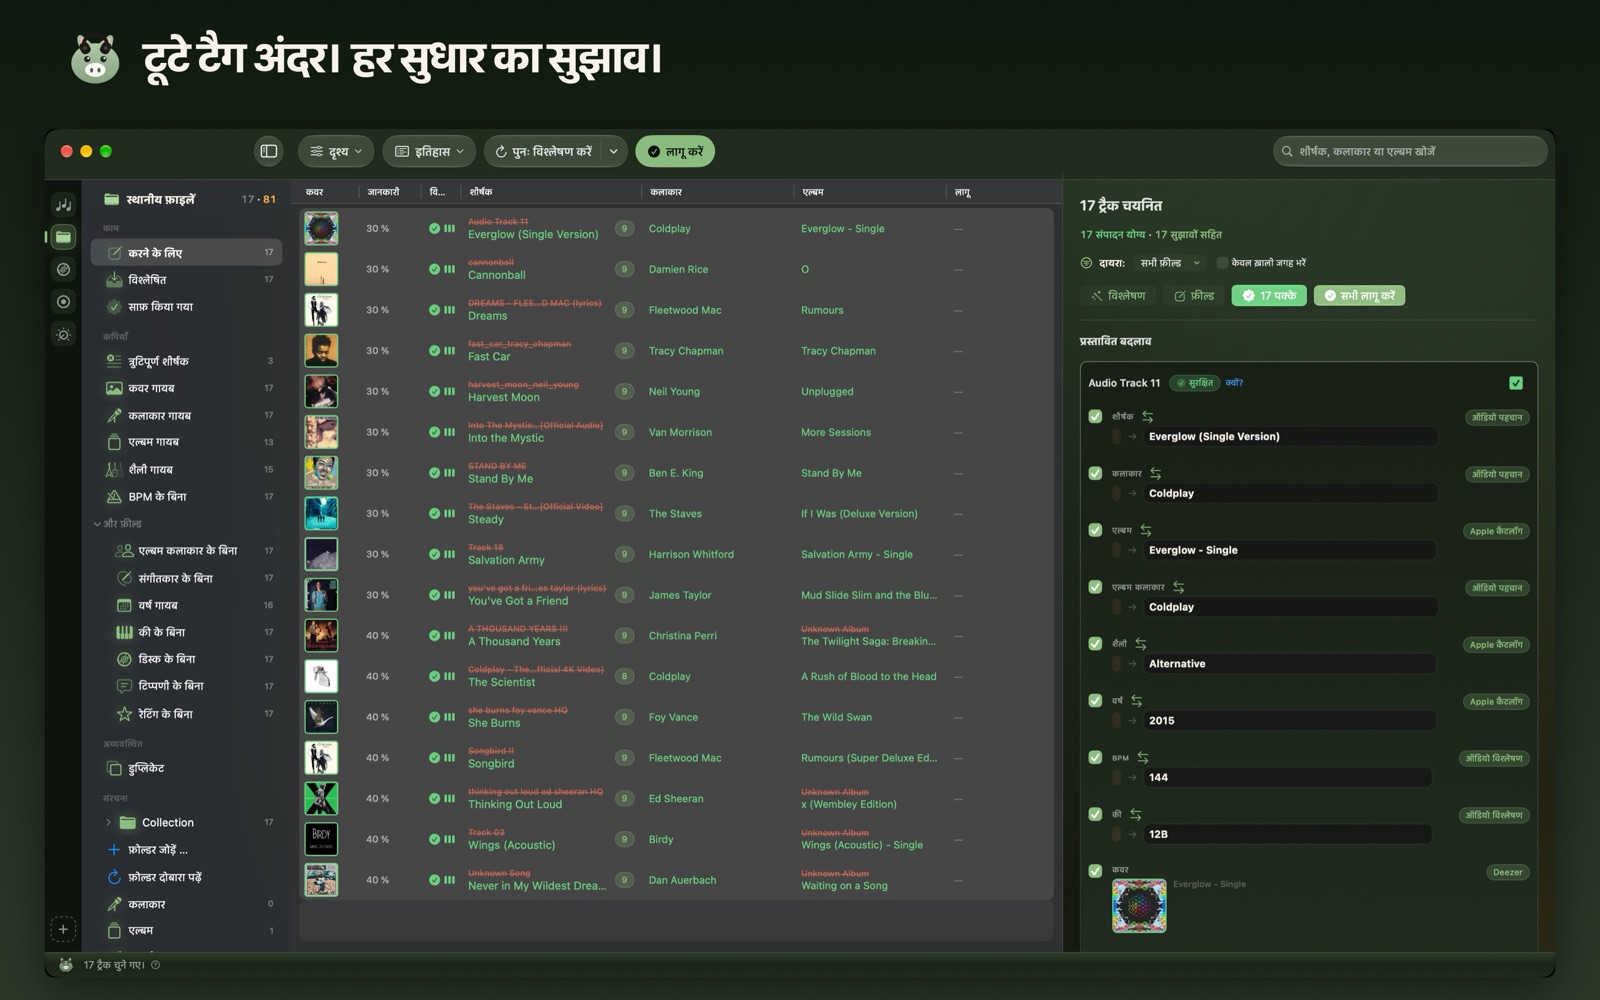Viewport: 1600px width, 1000px height.
Task: Click the dashed plus icon at rail bottom
Action: [63, 929]
